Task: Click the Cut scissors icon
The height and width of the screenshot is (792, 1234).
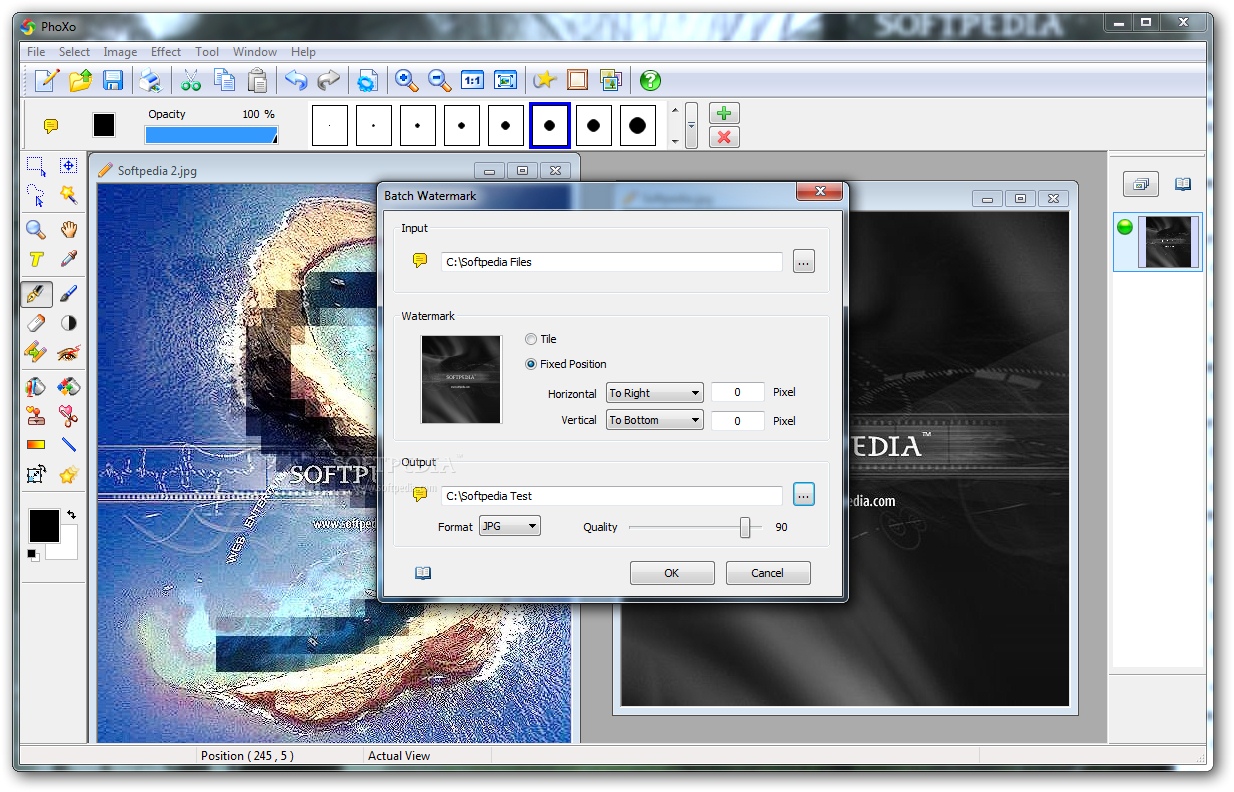Action: (x=191, y=81)
